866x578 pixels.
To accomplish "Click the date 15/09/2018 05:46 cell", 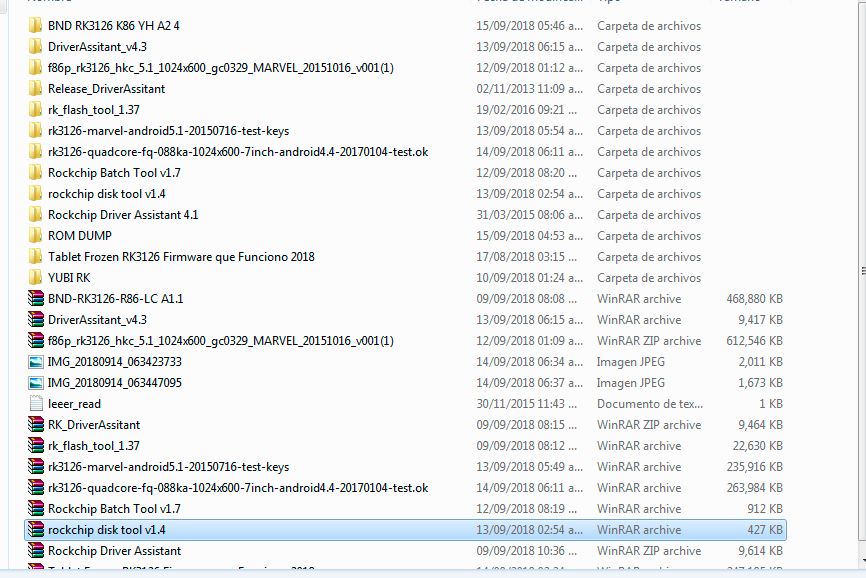I will pyautogui.click(x=529, y=26).
